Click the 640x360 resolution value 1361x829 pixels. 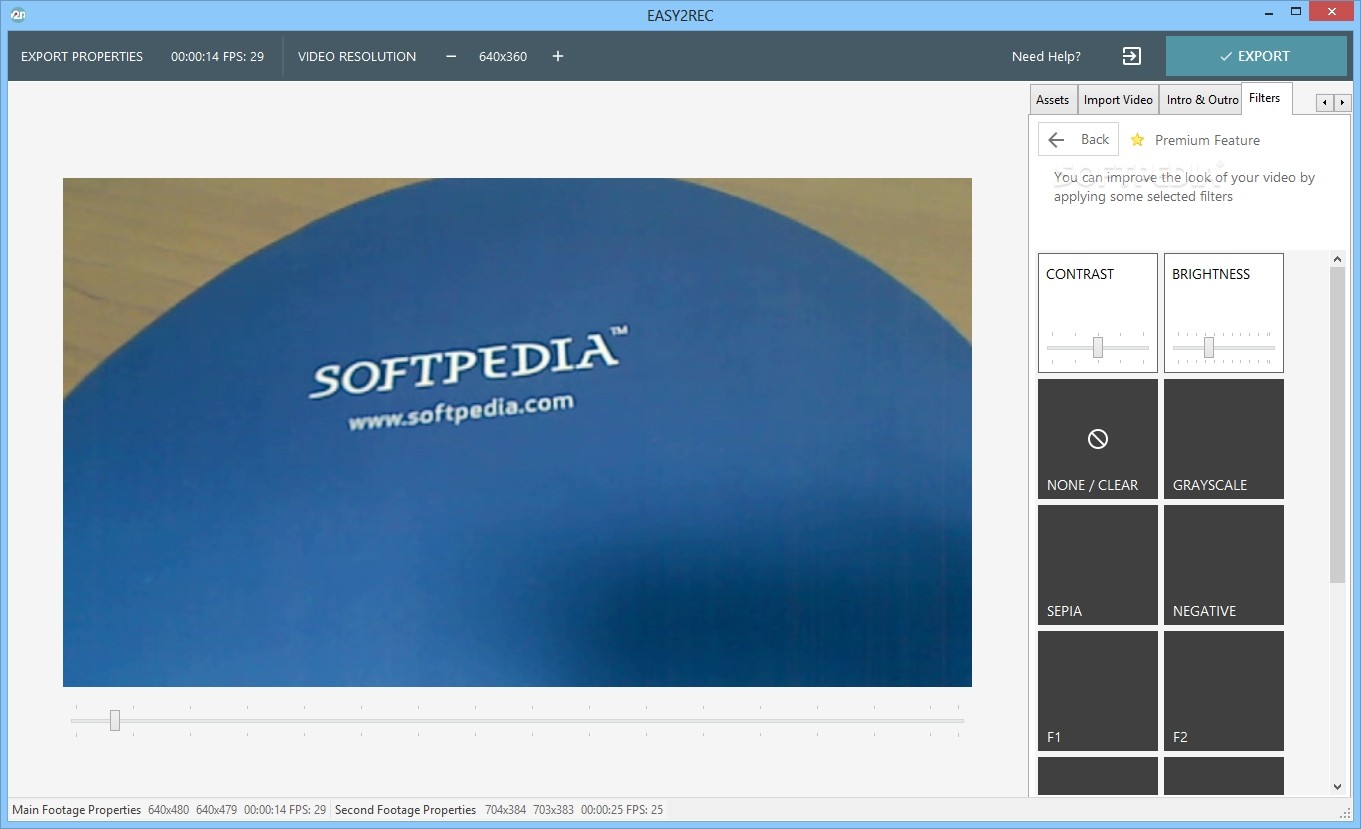pos(503,56)
